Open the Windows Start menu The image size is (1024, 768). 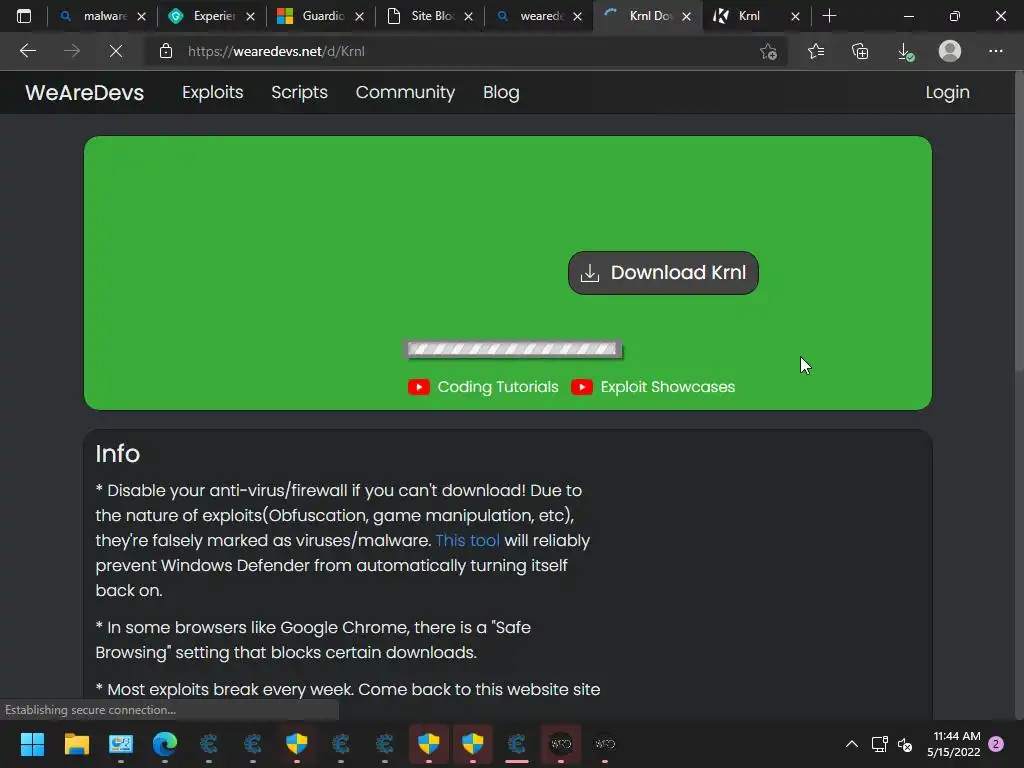pyautogui.click(x=32, y=744)
